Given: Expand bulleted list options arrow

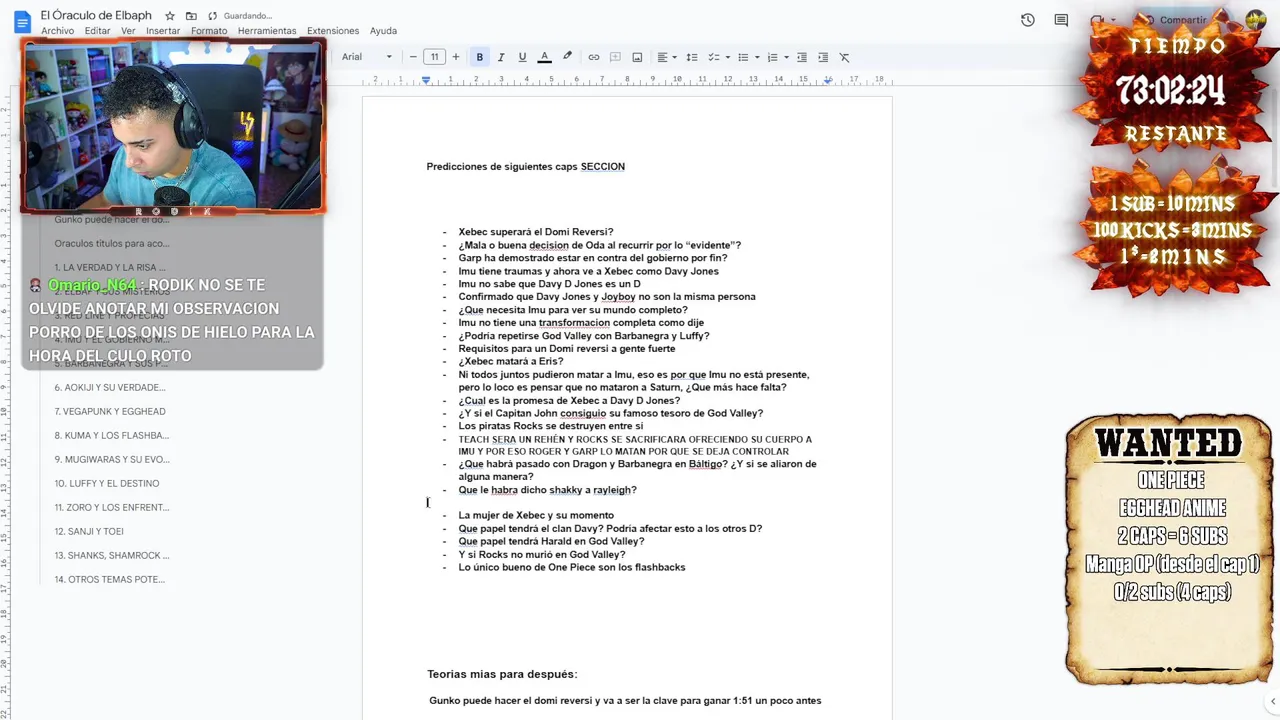Looking at the screenshot, I should (x=757, y=57).
